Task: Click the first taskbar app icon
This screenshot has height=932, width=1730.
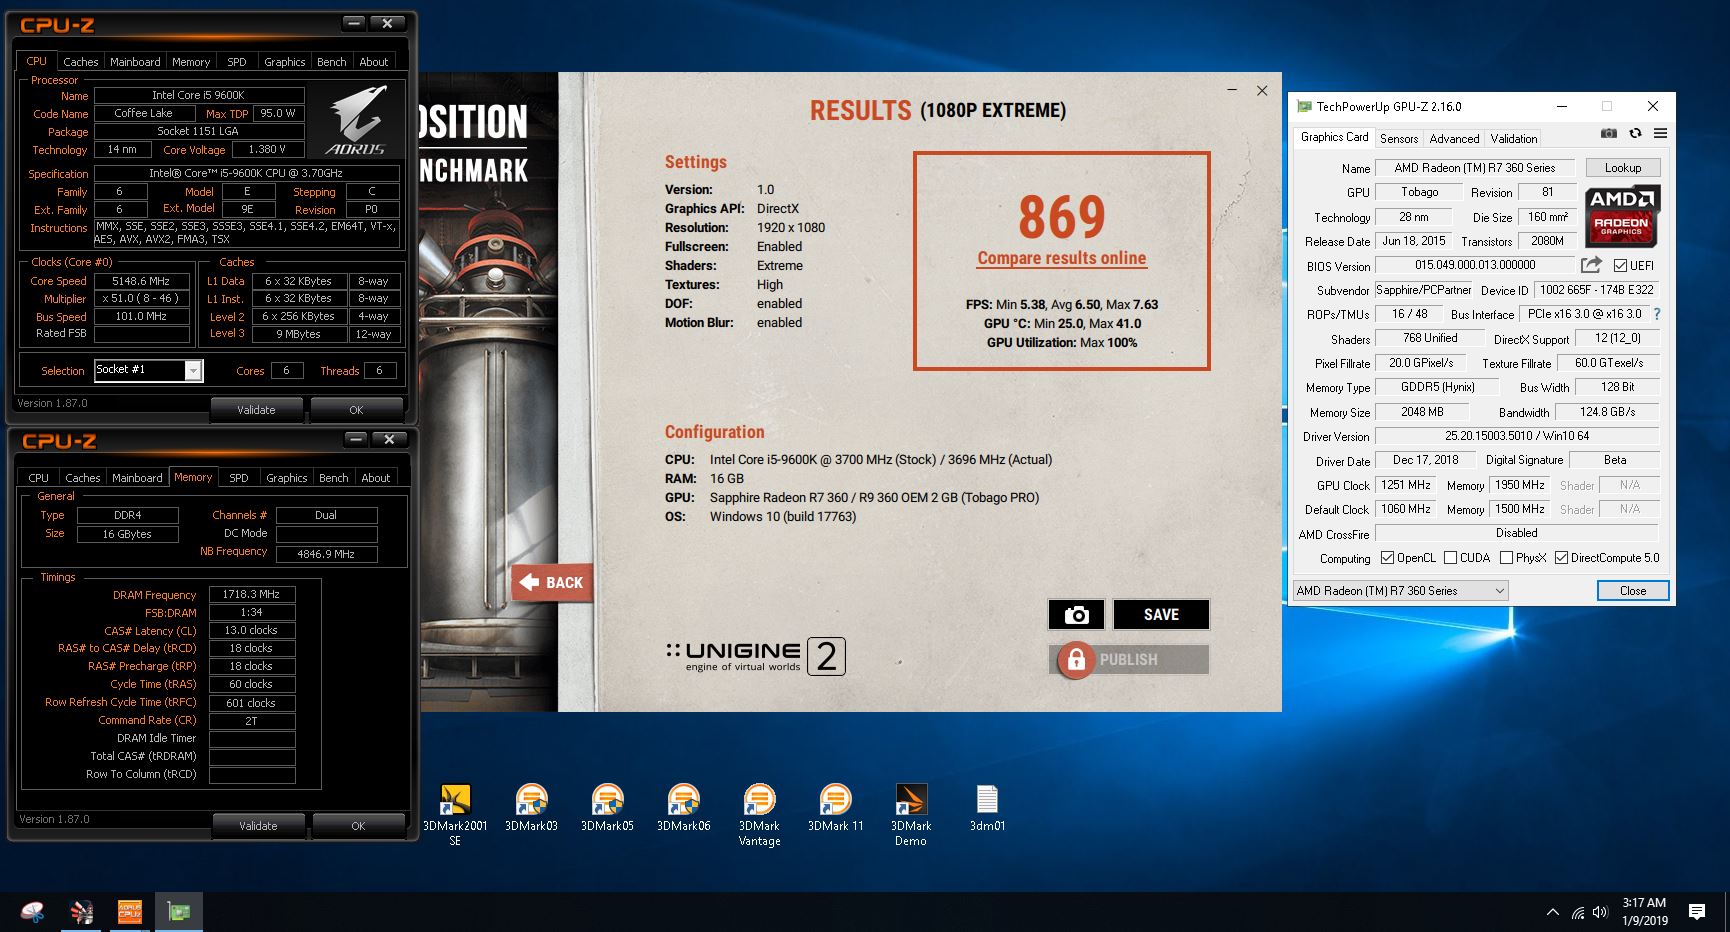Action: pyautogui.click(x=32, y=912)
